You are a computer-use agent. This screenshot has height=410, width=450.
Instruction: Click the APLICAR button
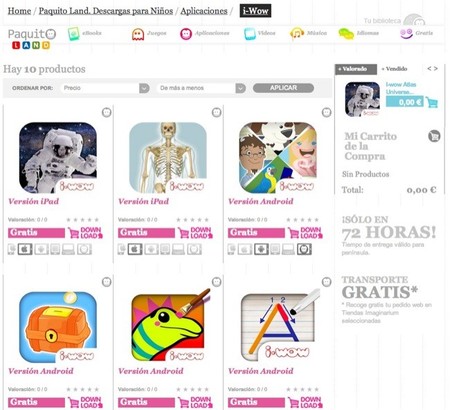(283, 88)
